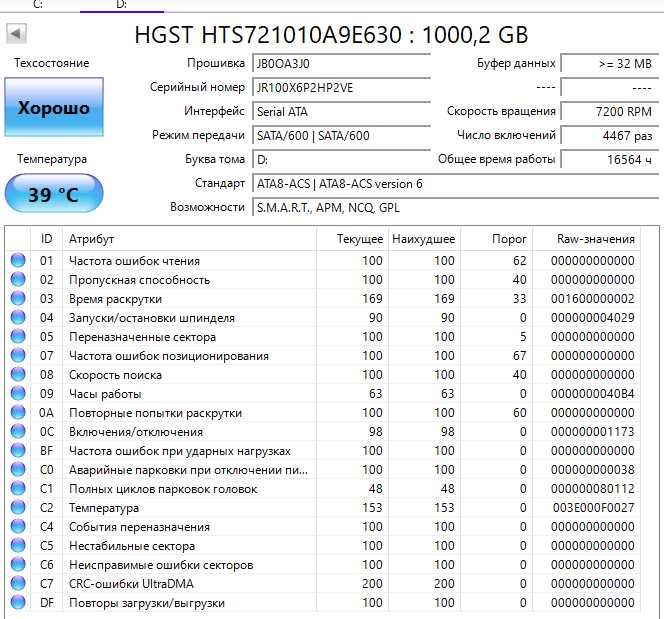Click the status icon for attribute 03

[x=18, y=298]
